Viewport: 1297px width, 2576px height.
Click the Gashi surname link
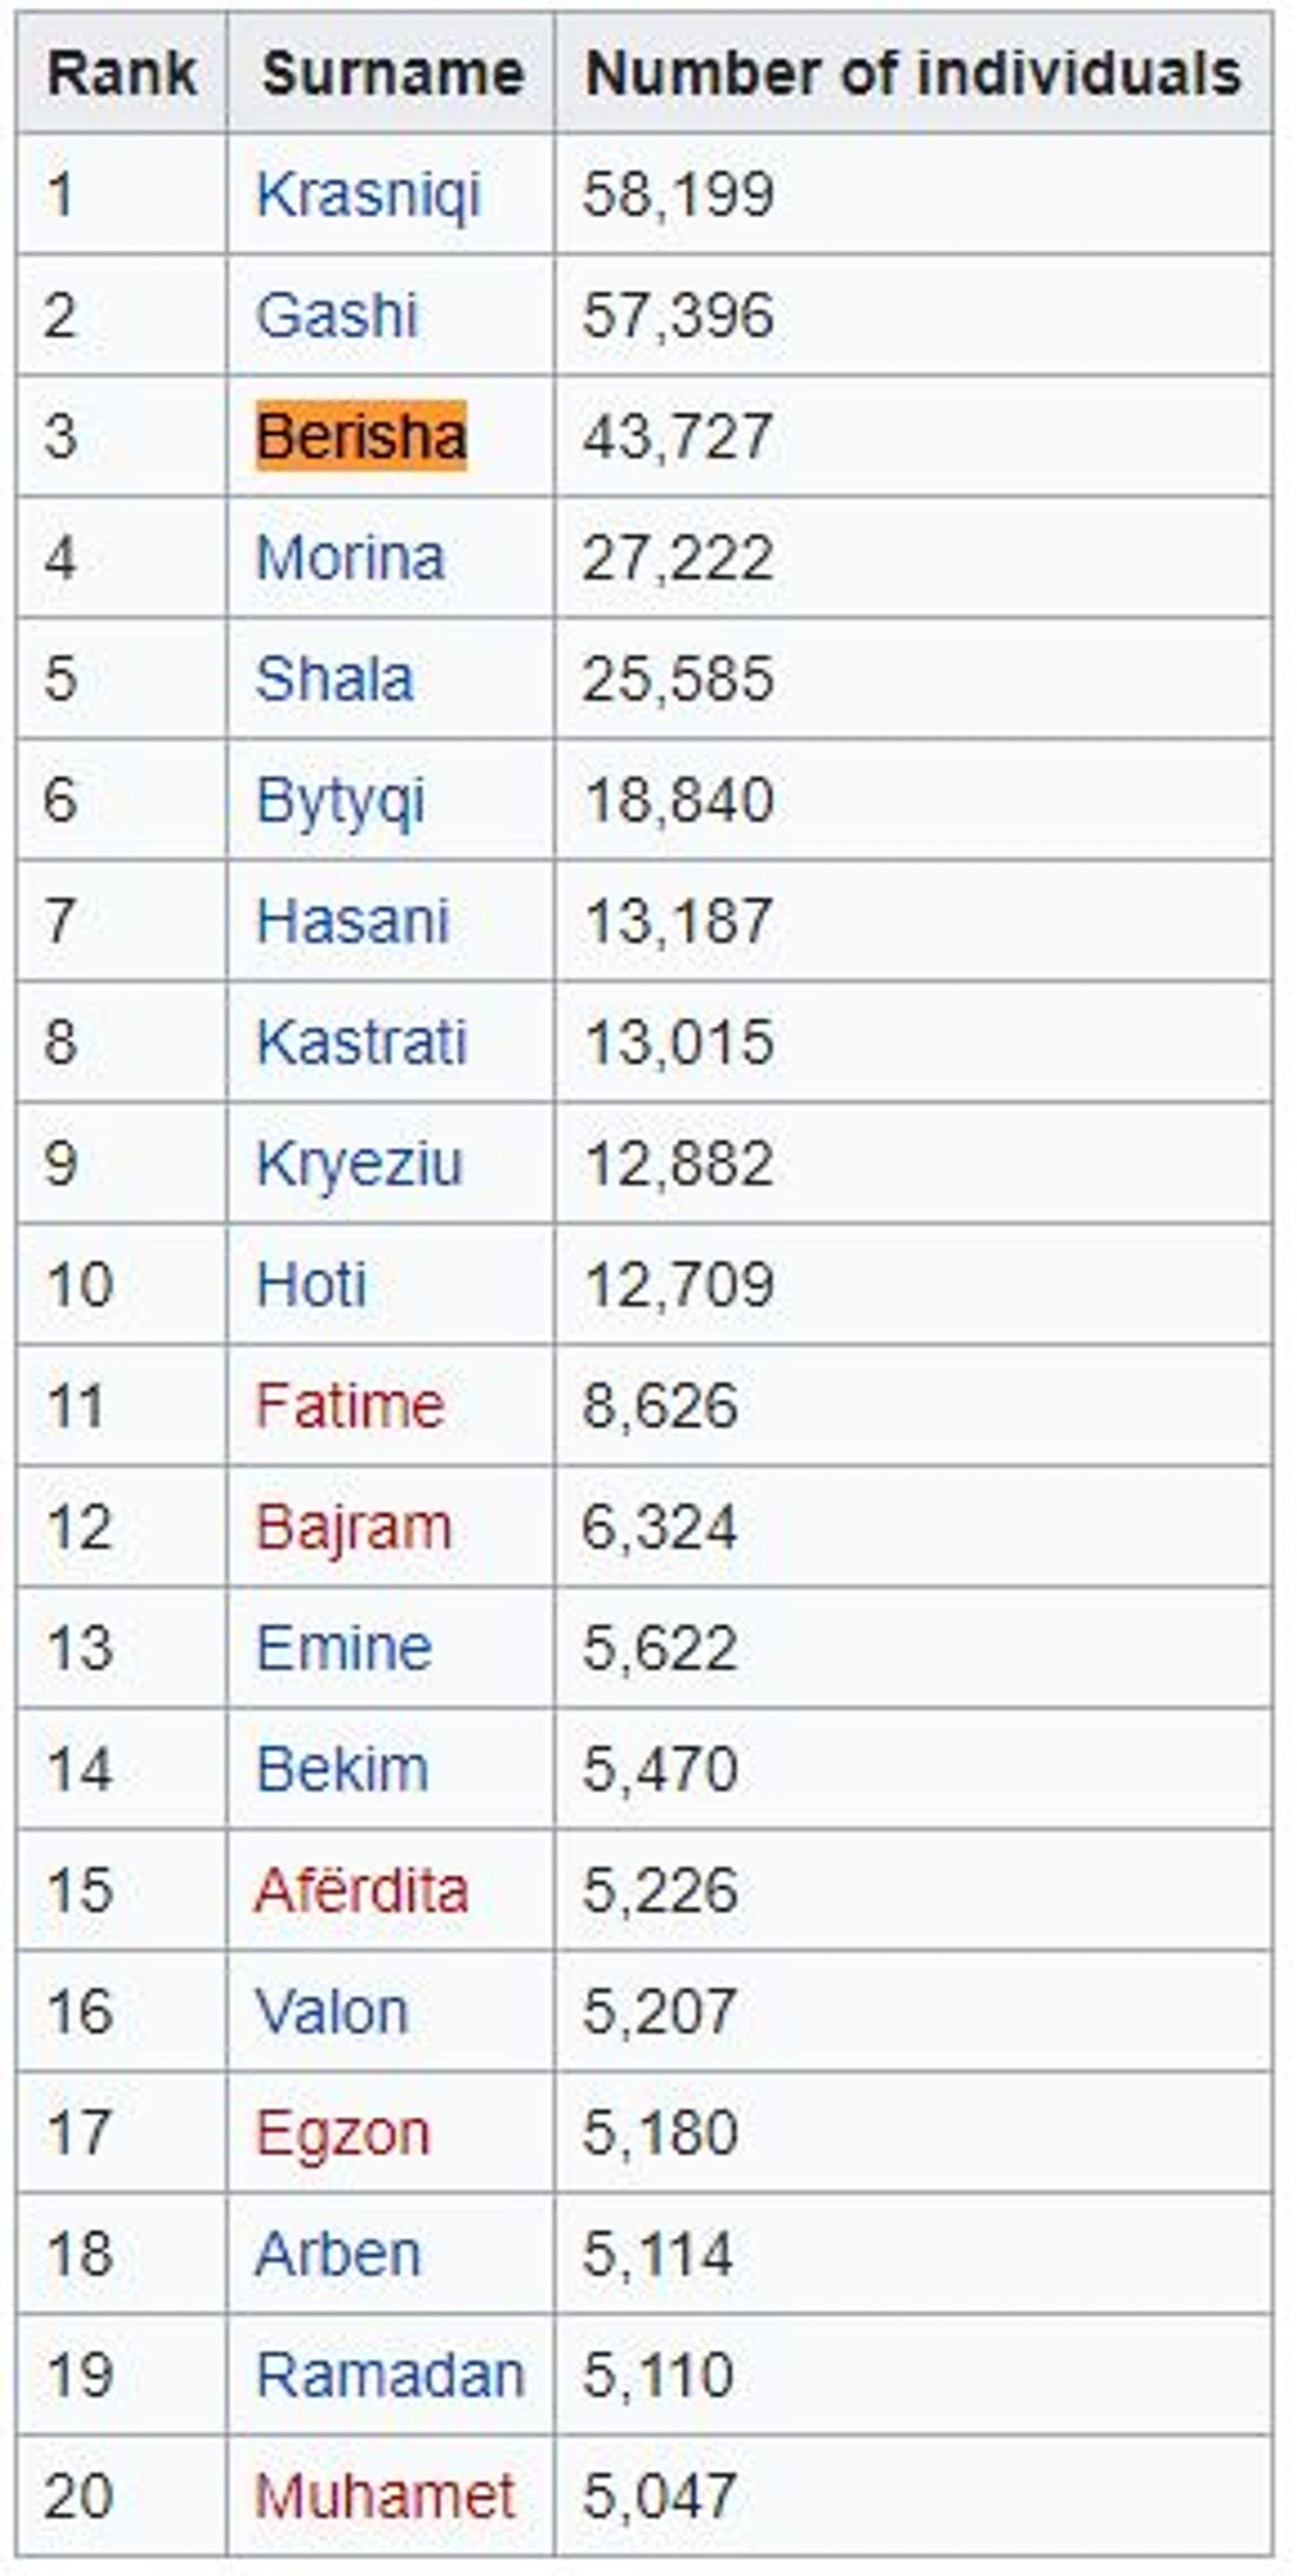click(336, 315)
